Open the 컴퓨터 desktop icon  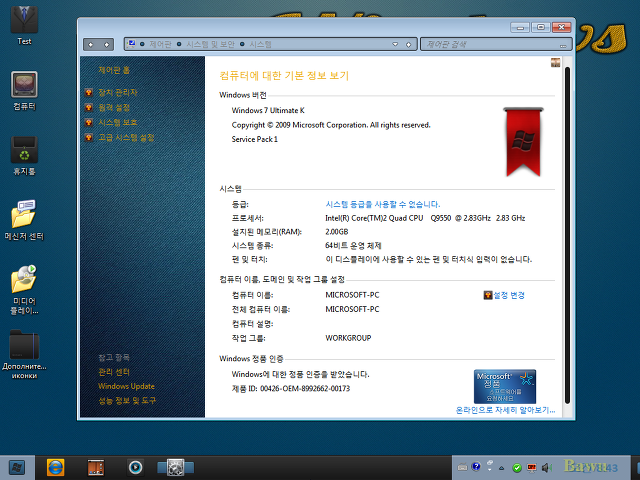[24, 91]
